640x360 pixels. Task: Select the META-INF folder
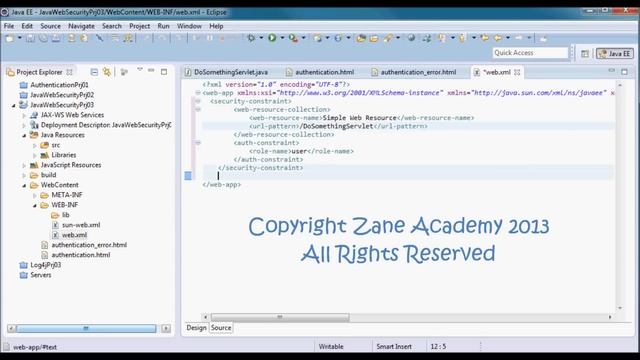click(67, 195)
